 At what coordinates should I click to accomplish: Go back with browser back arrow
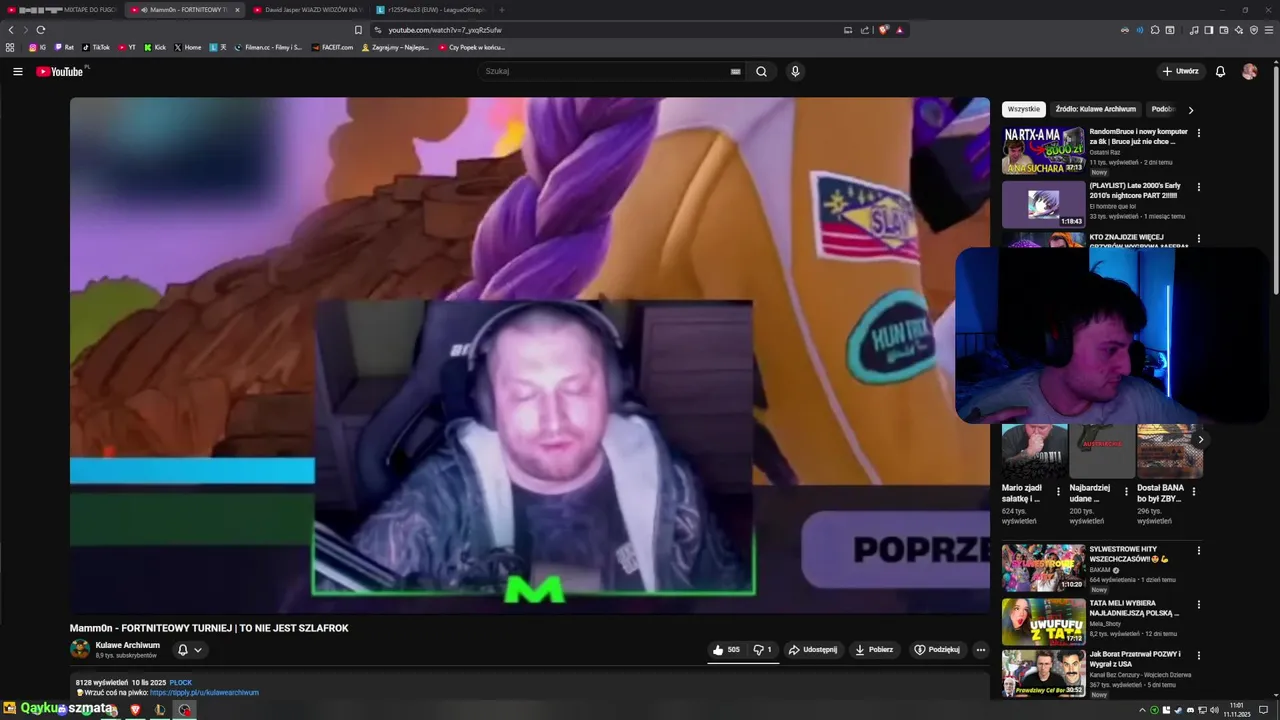11,30
